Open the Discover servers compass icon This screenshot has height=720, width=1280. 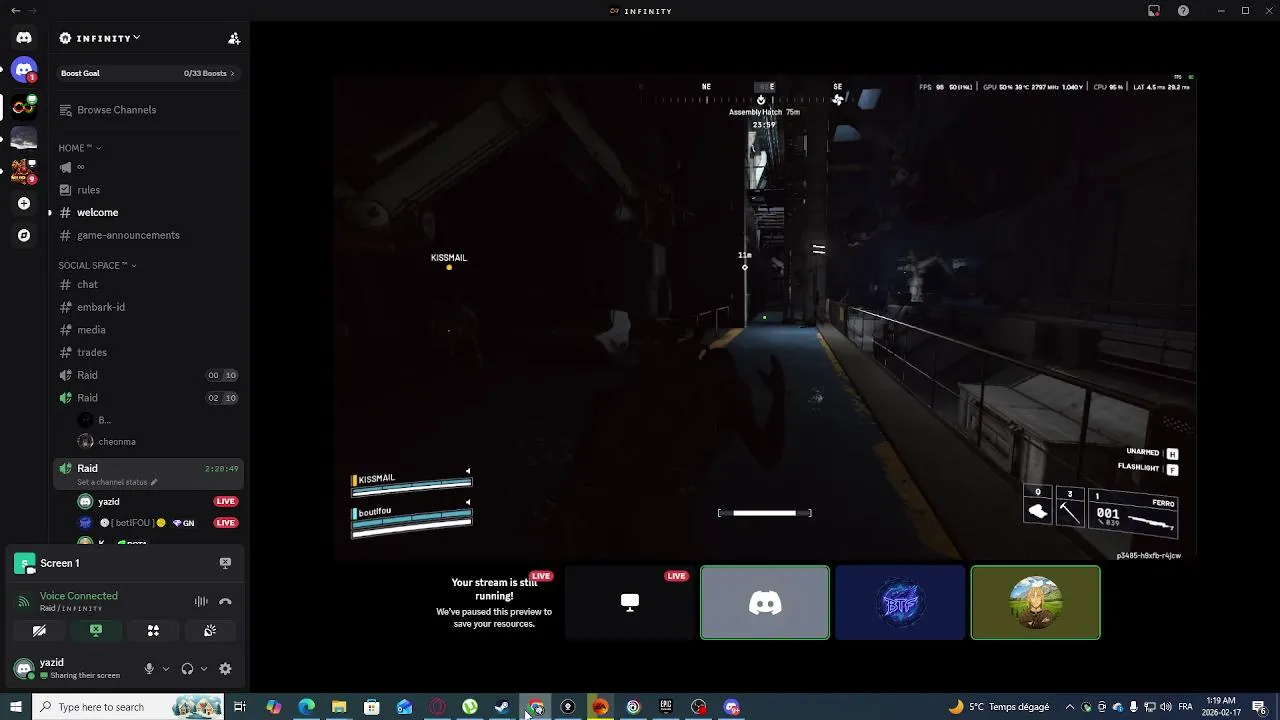24,235
